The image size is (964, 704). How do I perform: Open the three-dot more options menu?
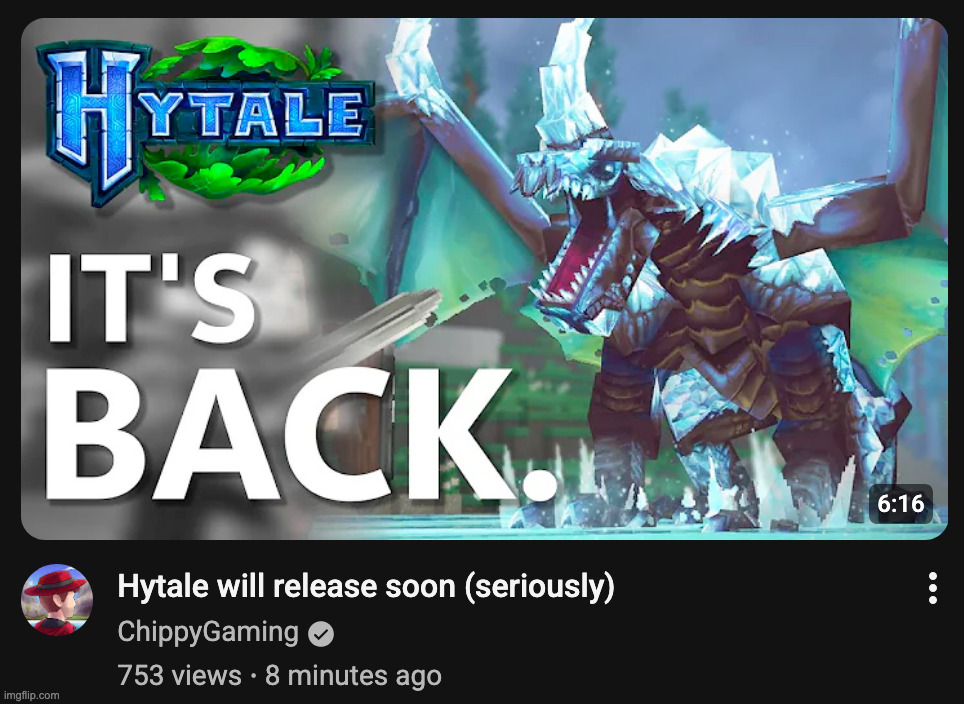coord(933,588)
